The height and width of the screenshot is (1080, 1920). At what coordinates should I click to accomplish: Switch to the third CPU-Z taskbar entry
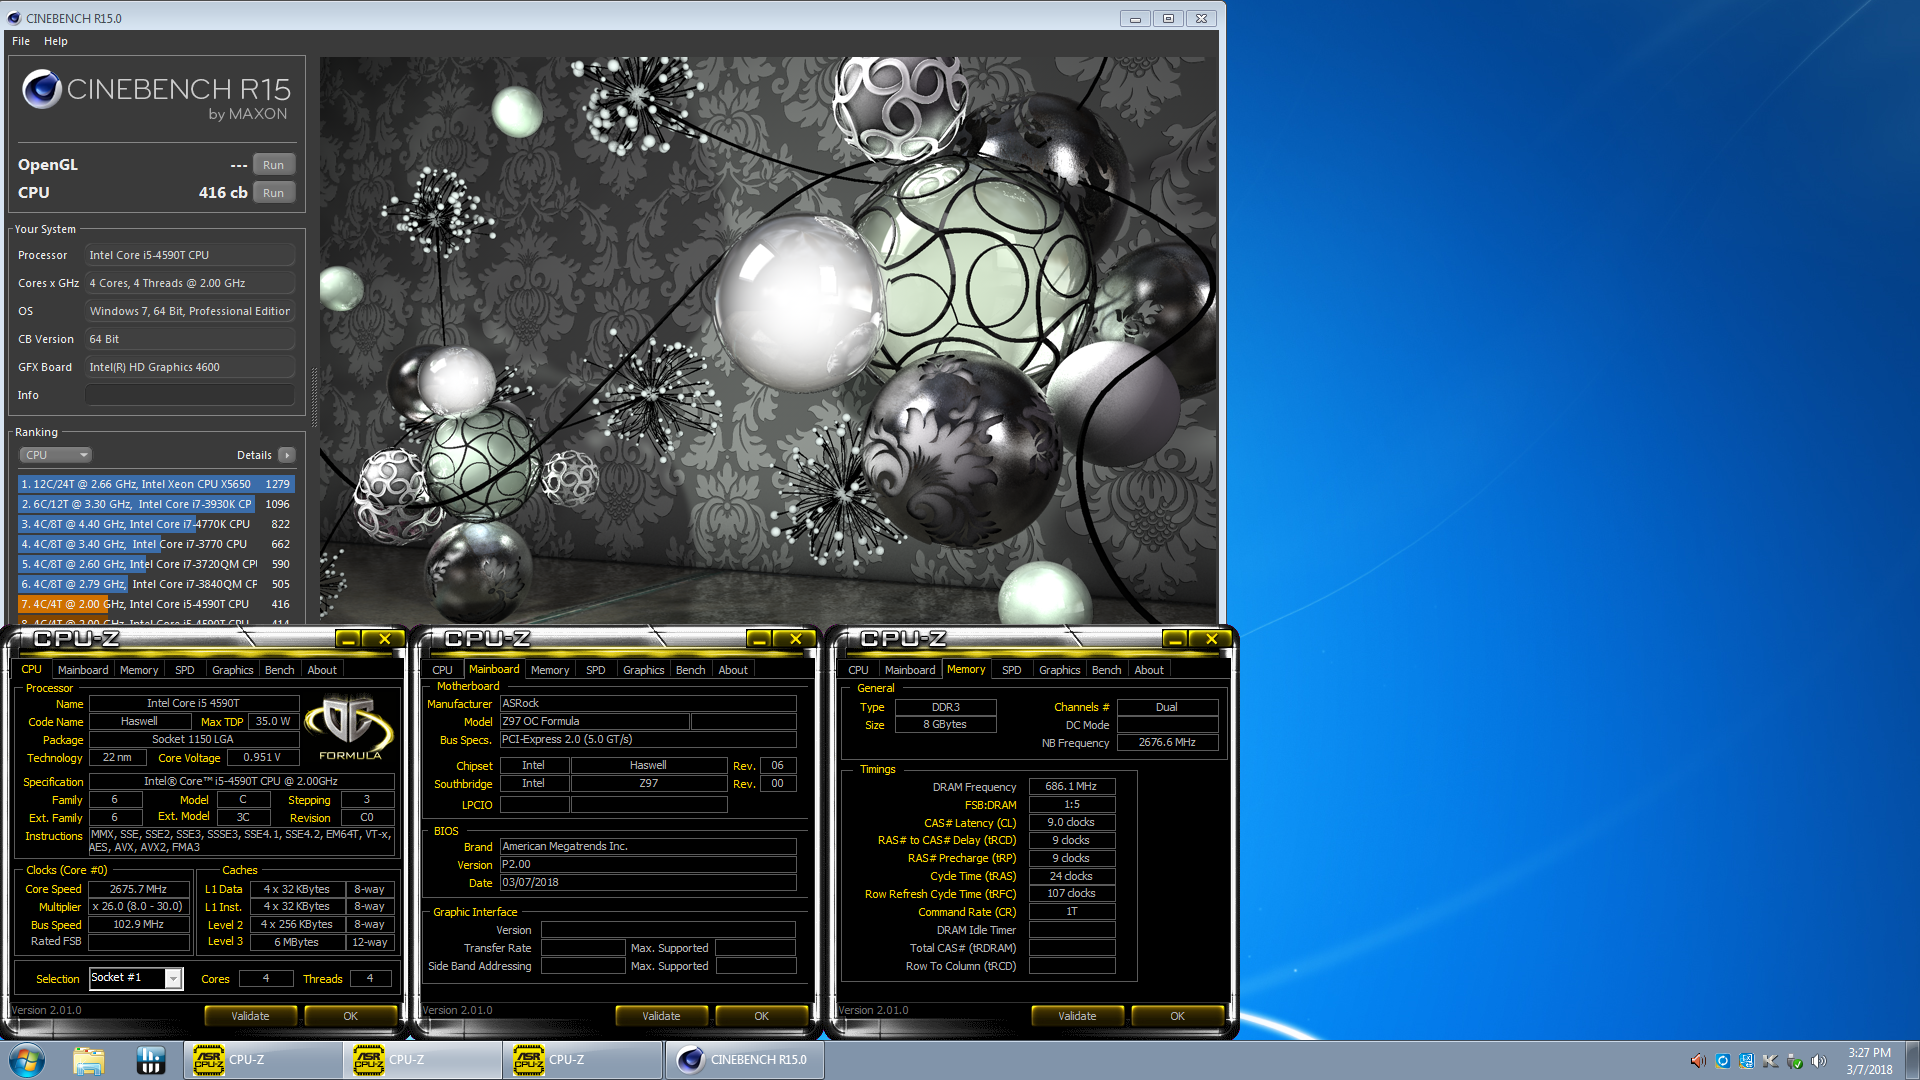coord(582,1060)
